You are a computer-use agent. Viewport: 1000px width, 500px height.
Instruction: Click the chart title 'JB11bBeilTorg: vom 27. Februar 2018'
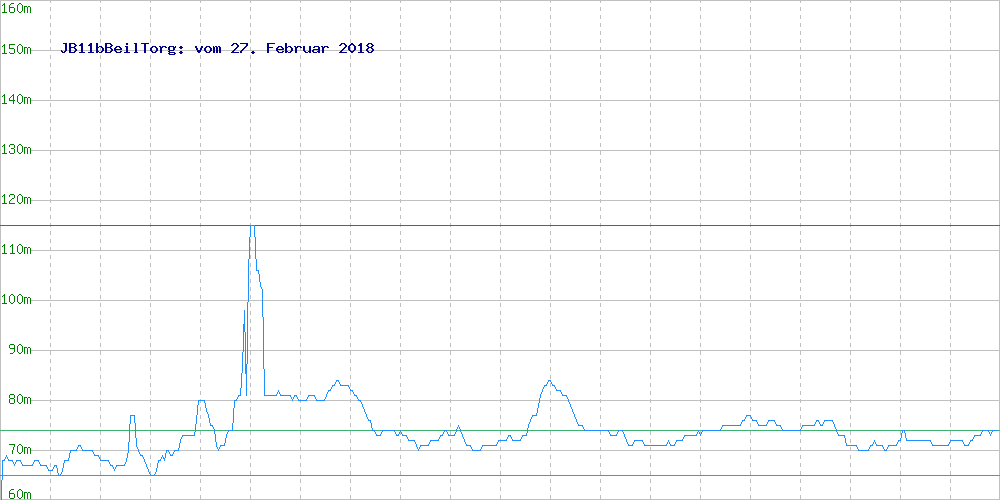(x=217, y=48)
